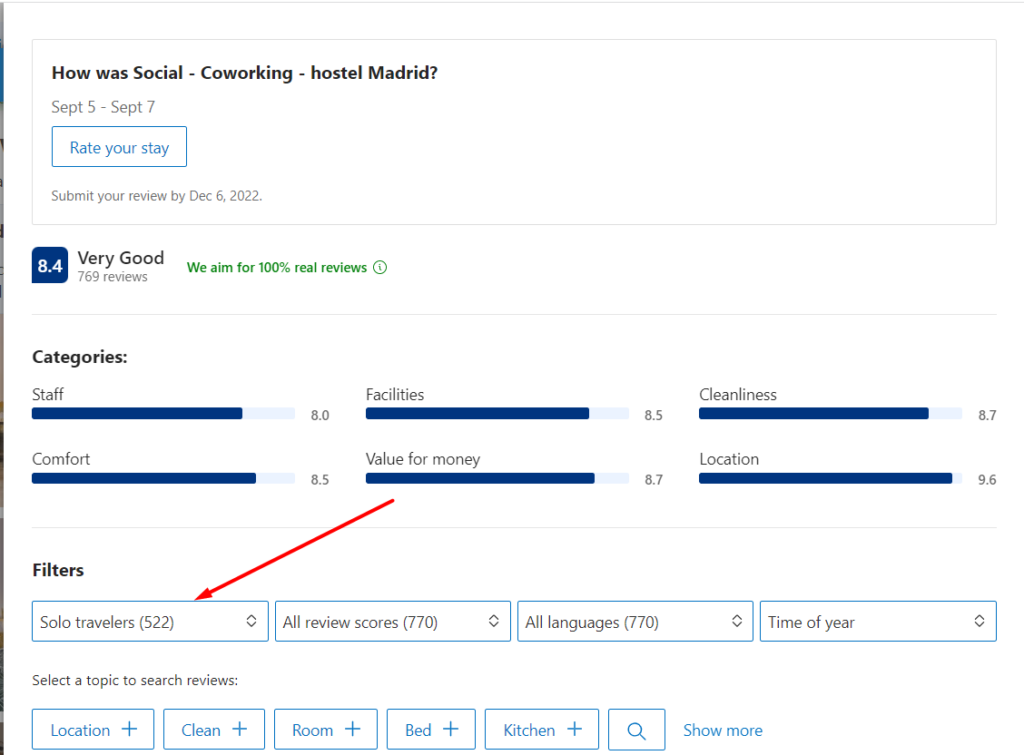Click the Categories heading
The width and height of the screenshot is (1024, 755).
(x=80, y=357)
